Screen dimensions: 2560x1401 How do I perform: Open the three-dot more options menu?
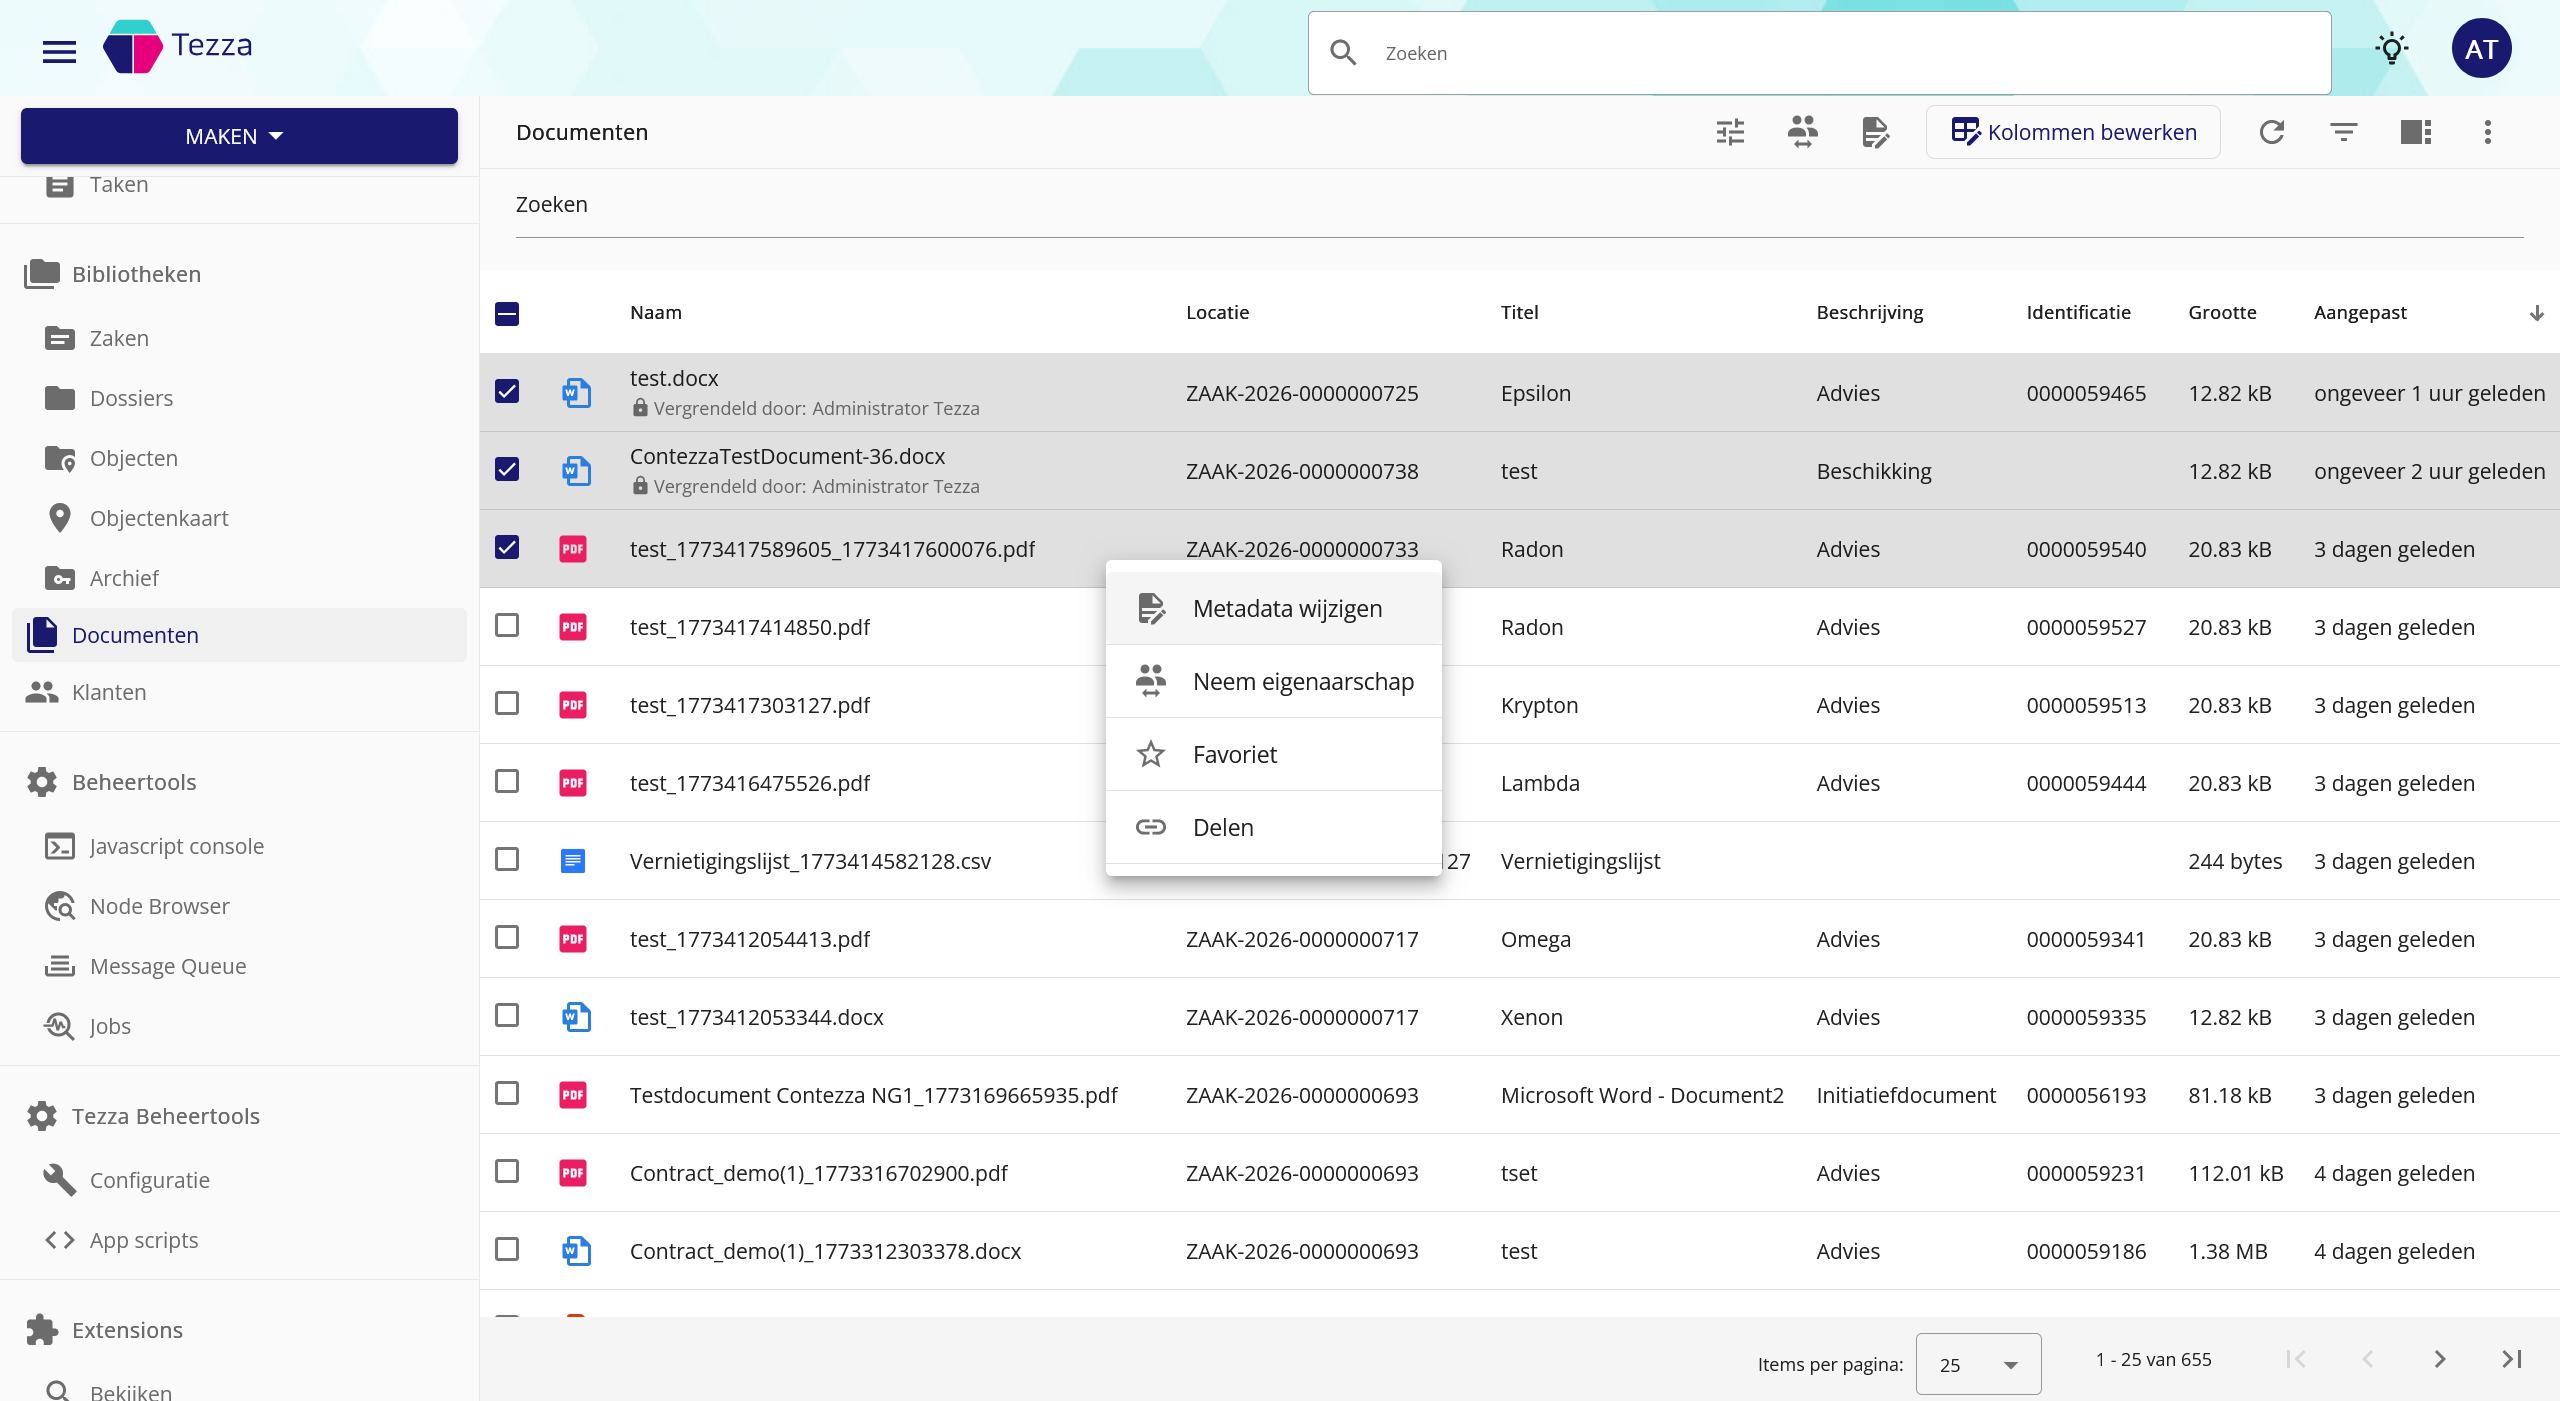[x=2487, y=132]
